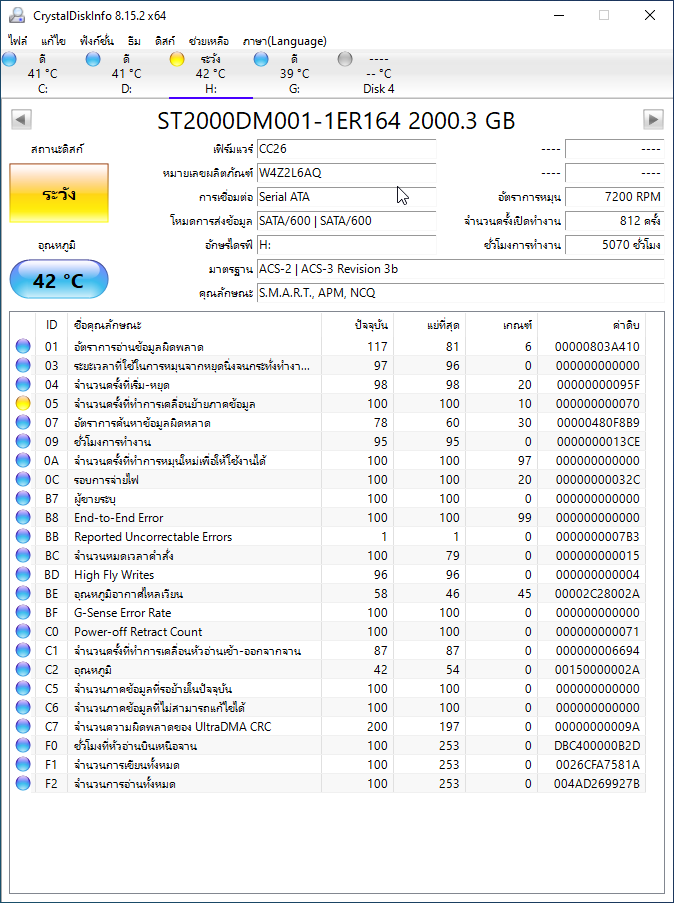This screenshot has height=903, width=674.
Task: Click status orb for attribute ID C2
Action: pyautogui.click(x=23, y=670)
